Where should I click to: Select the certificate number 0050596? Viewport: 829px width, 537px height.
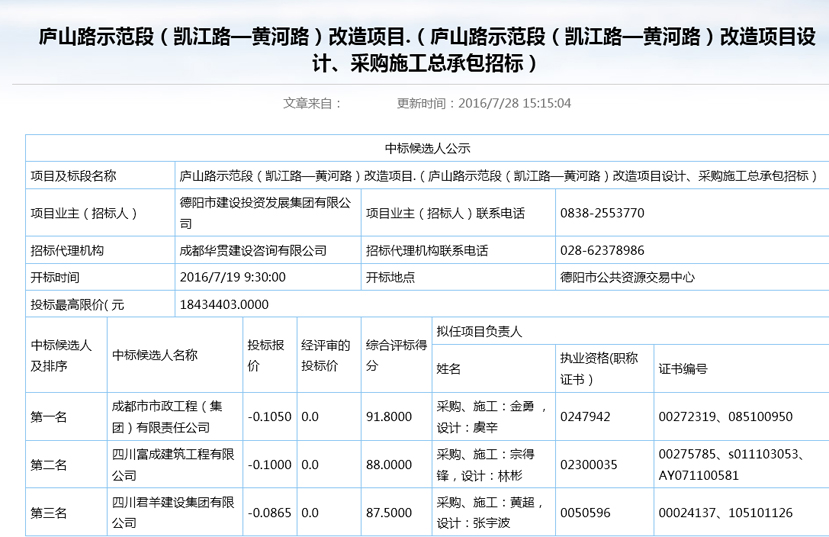[x=585, y=513]
